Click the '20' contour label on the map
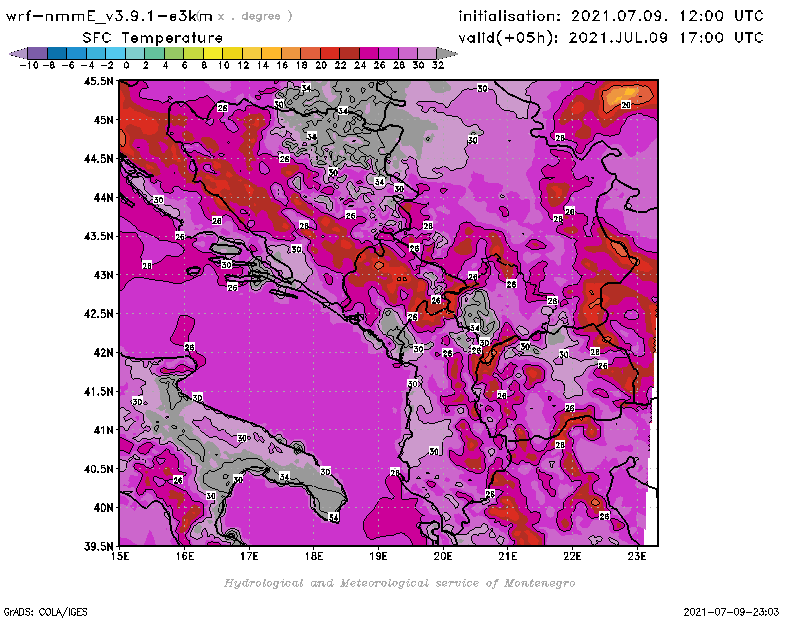The width and height of the screenshot is (800, 618). point(626,105)
